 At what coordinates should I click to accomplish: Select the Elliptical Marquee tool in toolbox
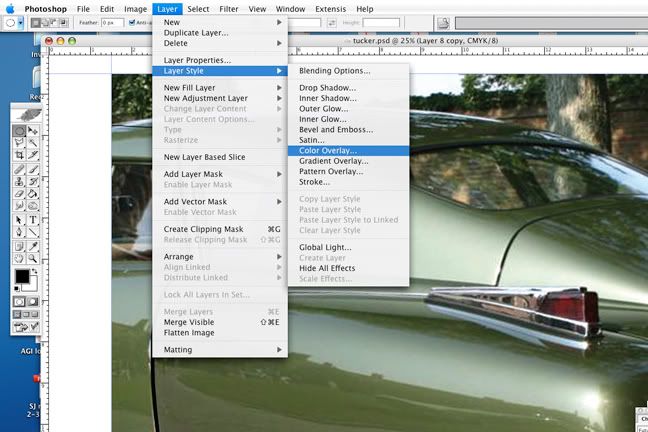point(19,131)
